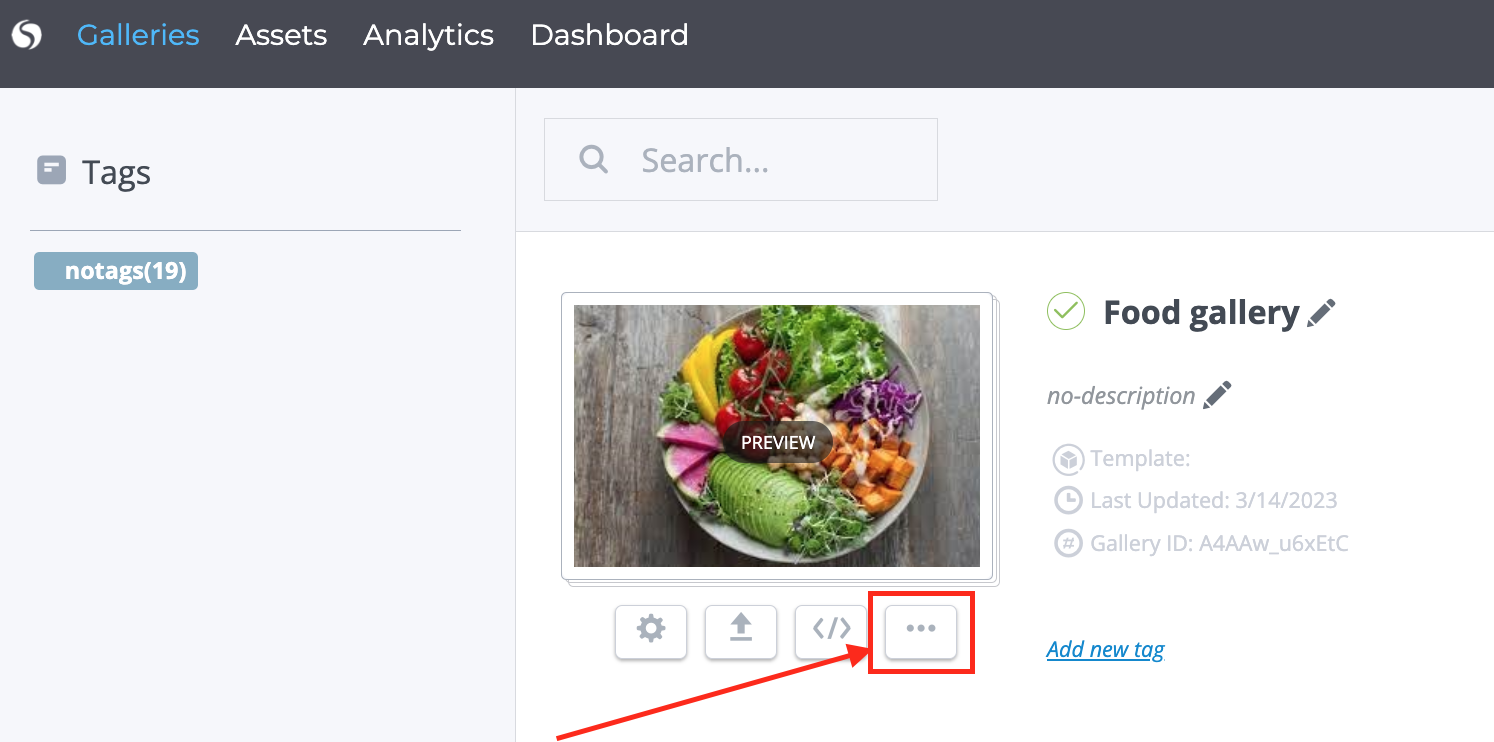The width and height of the screenshot is (1494, 742).
Task: Click the PREVIEW overlay button
Action: click(778, 442)
